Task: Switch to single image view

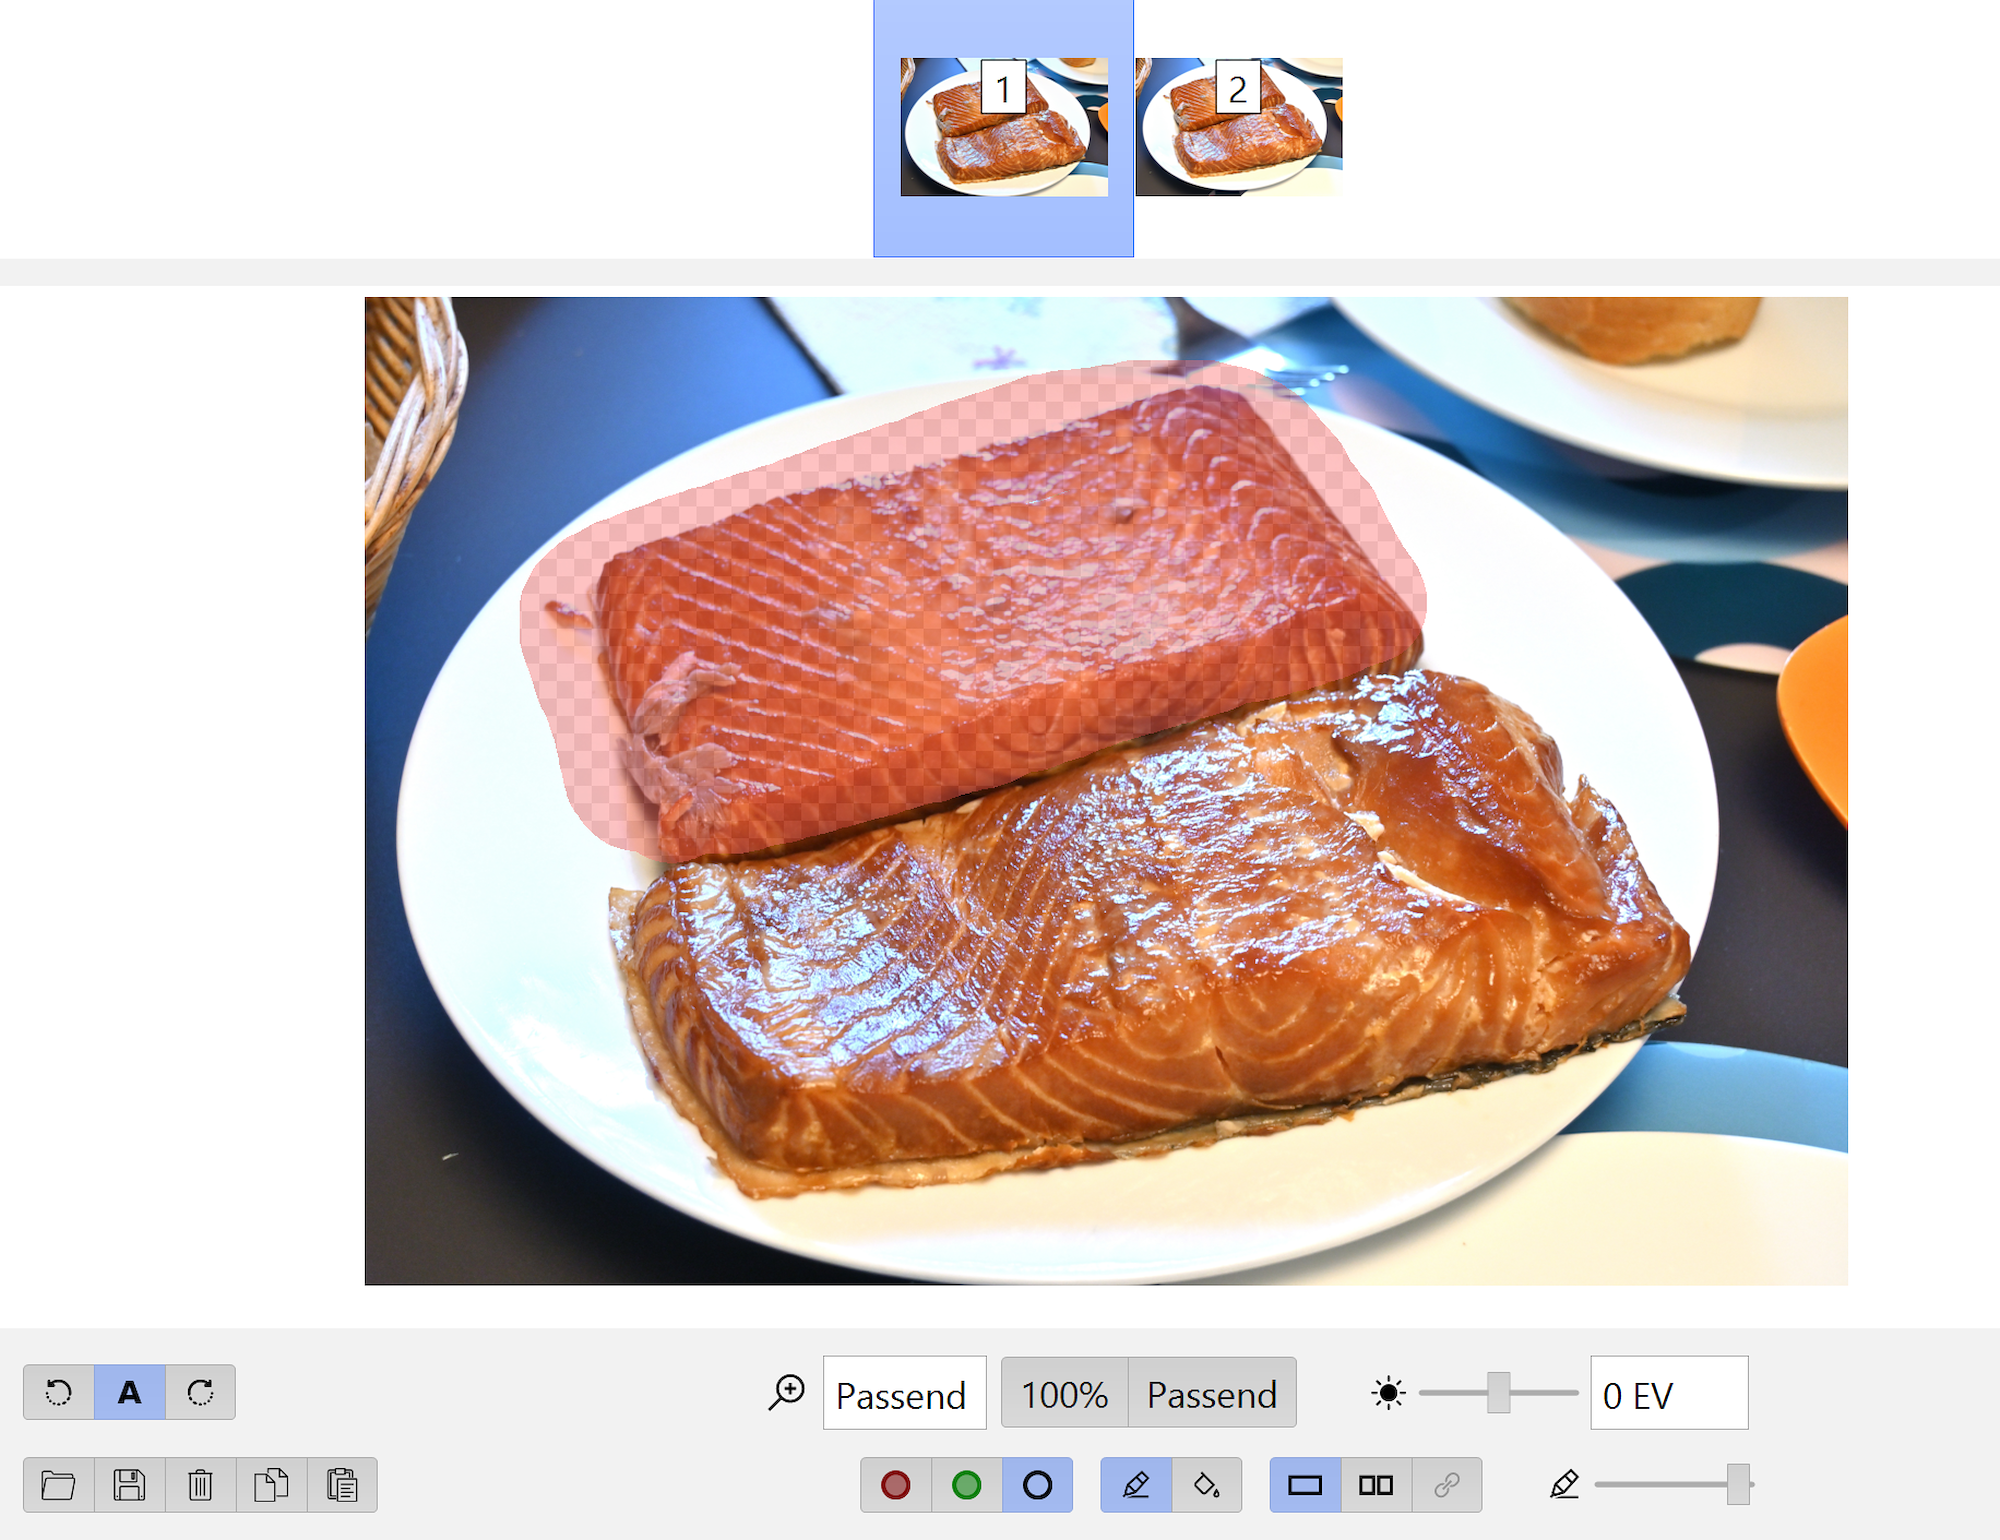Action: click(1305, 1485)
